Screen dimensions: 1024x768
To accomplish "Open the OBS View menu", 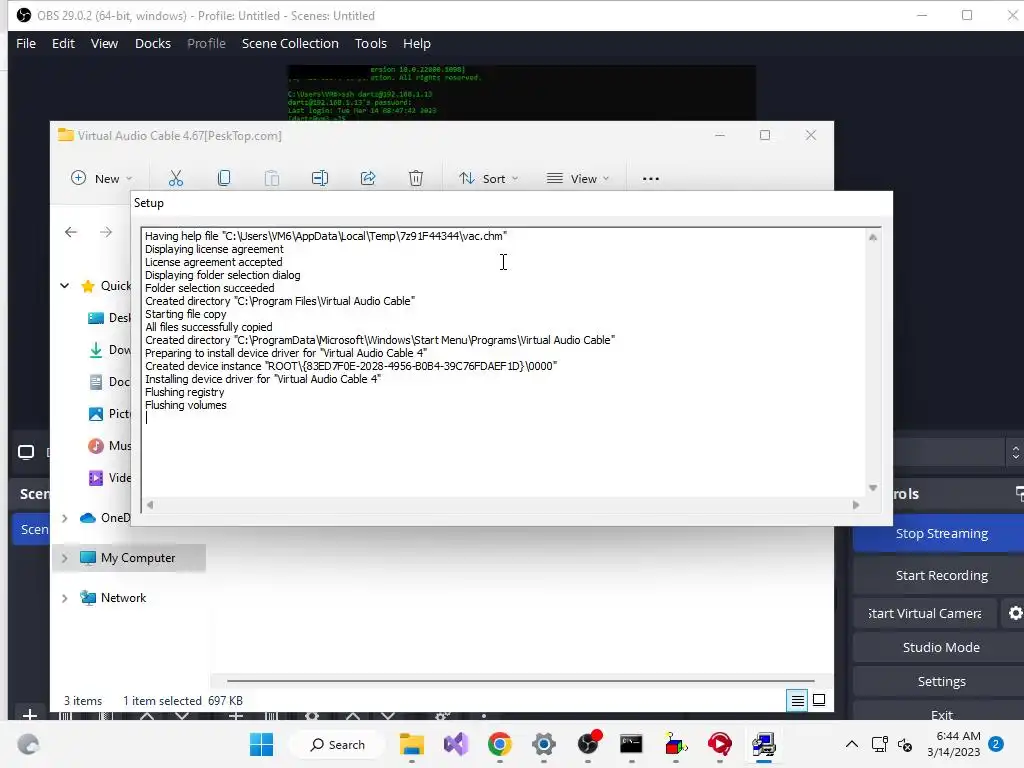I will (104, 44).
